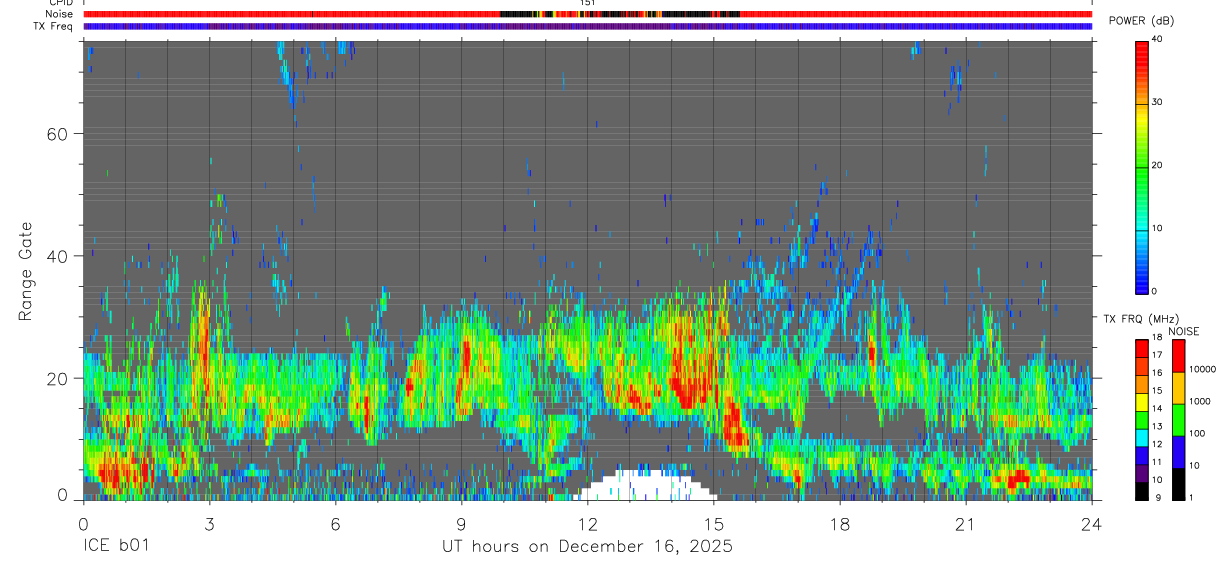
Task: Click the '15' hour tick on the UT axis
Action: (x=714, y=524)
